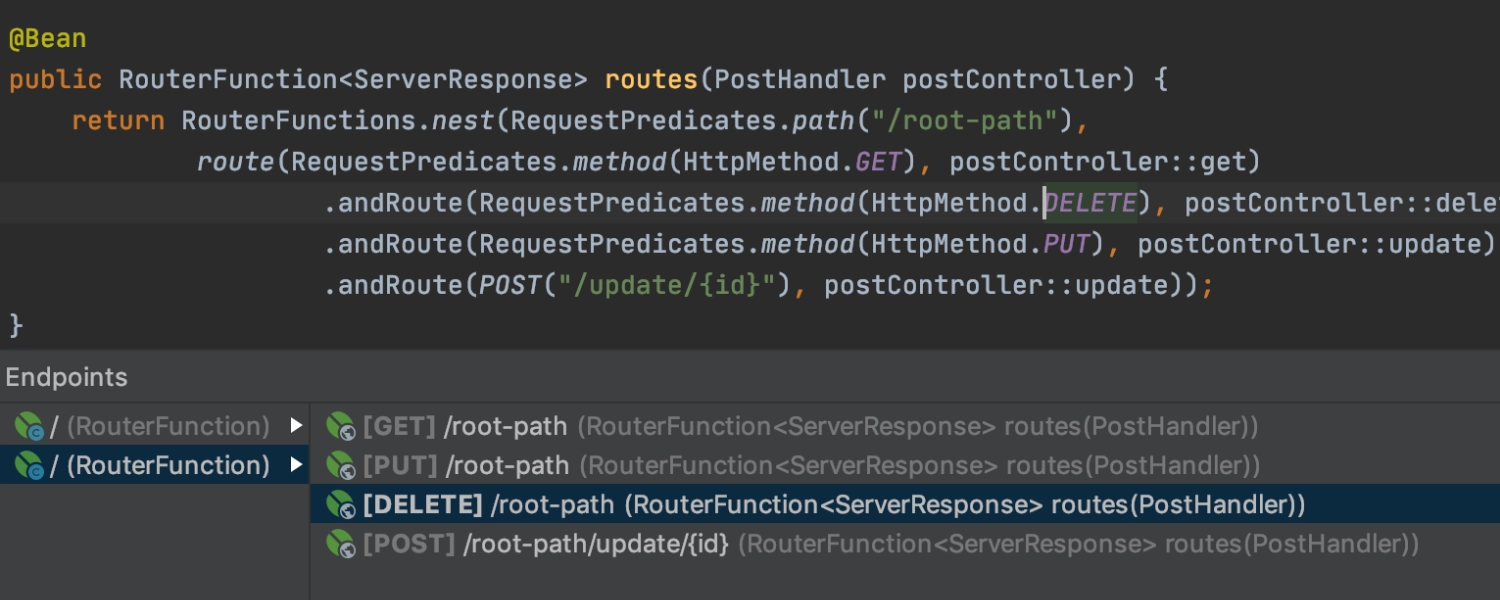Click RouterFunctions class name in the return line

(x=299, y=121)
